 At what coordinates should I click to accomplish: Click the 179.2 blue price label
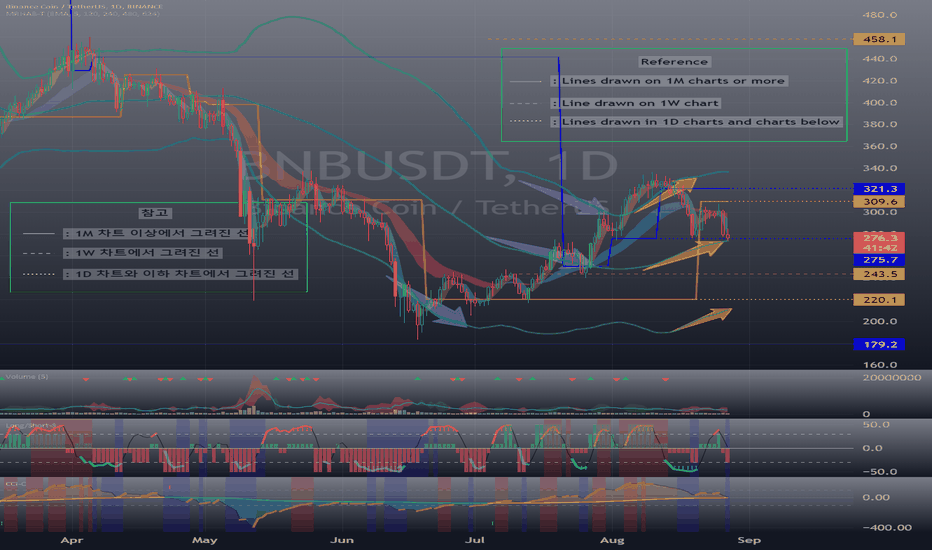pyautogui.click(x=879, y=344)
